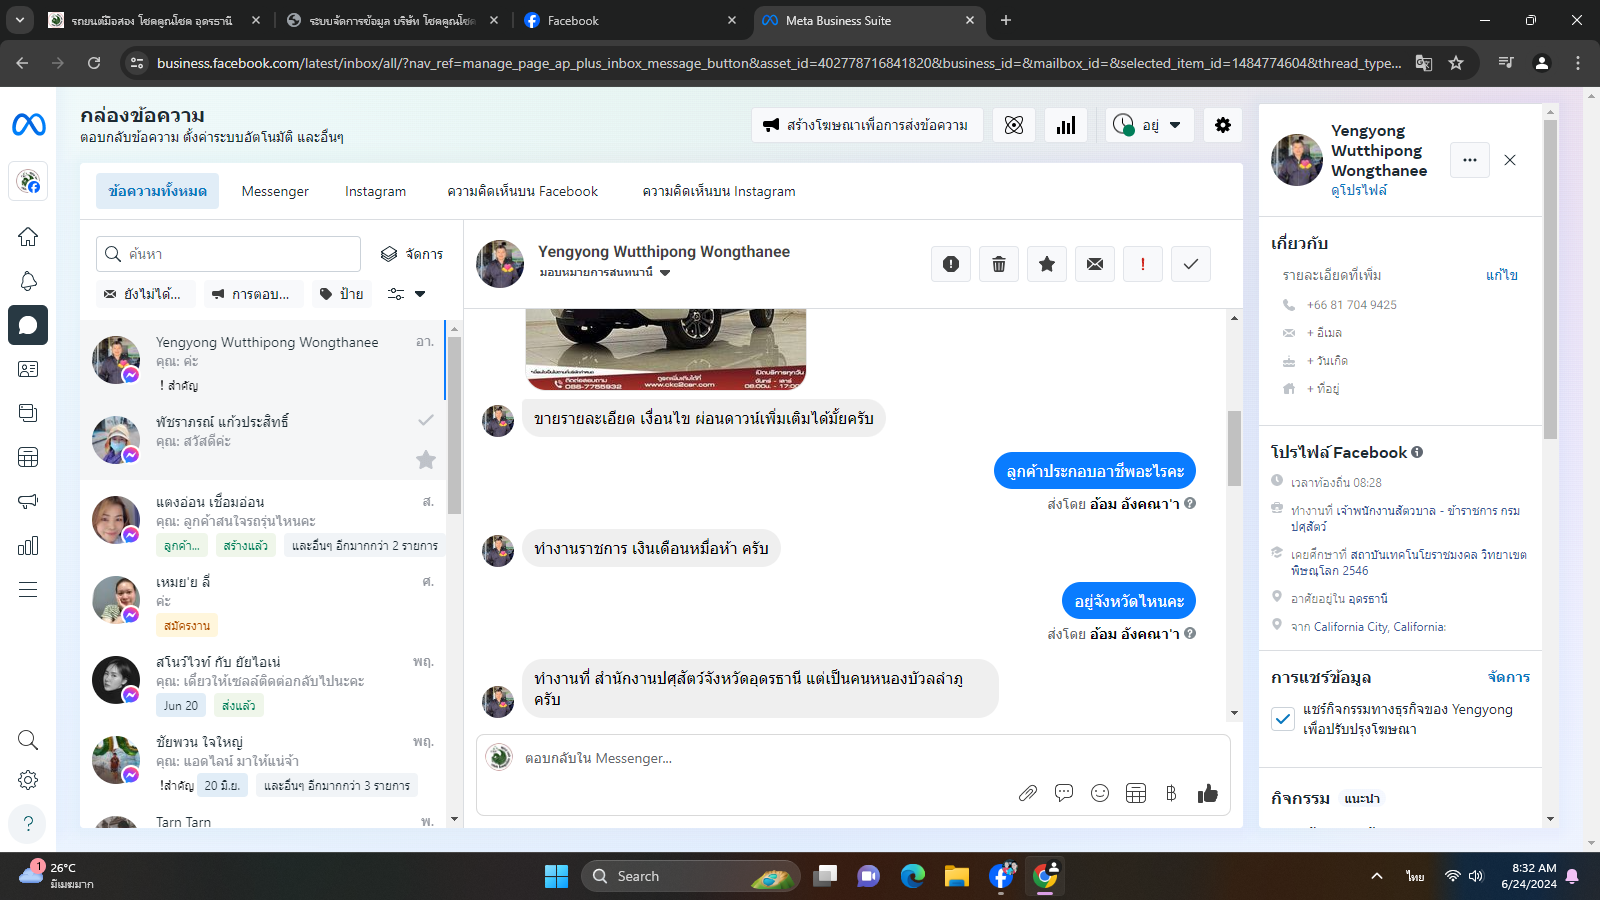Open assign conversation มอบหมายการสนทนานี้ dropdown
Viewport: 1600px width, 900px height.
point(605,272)
